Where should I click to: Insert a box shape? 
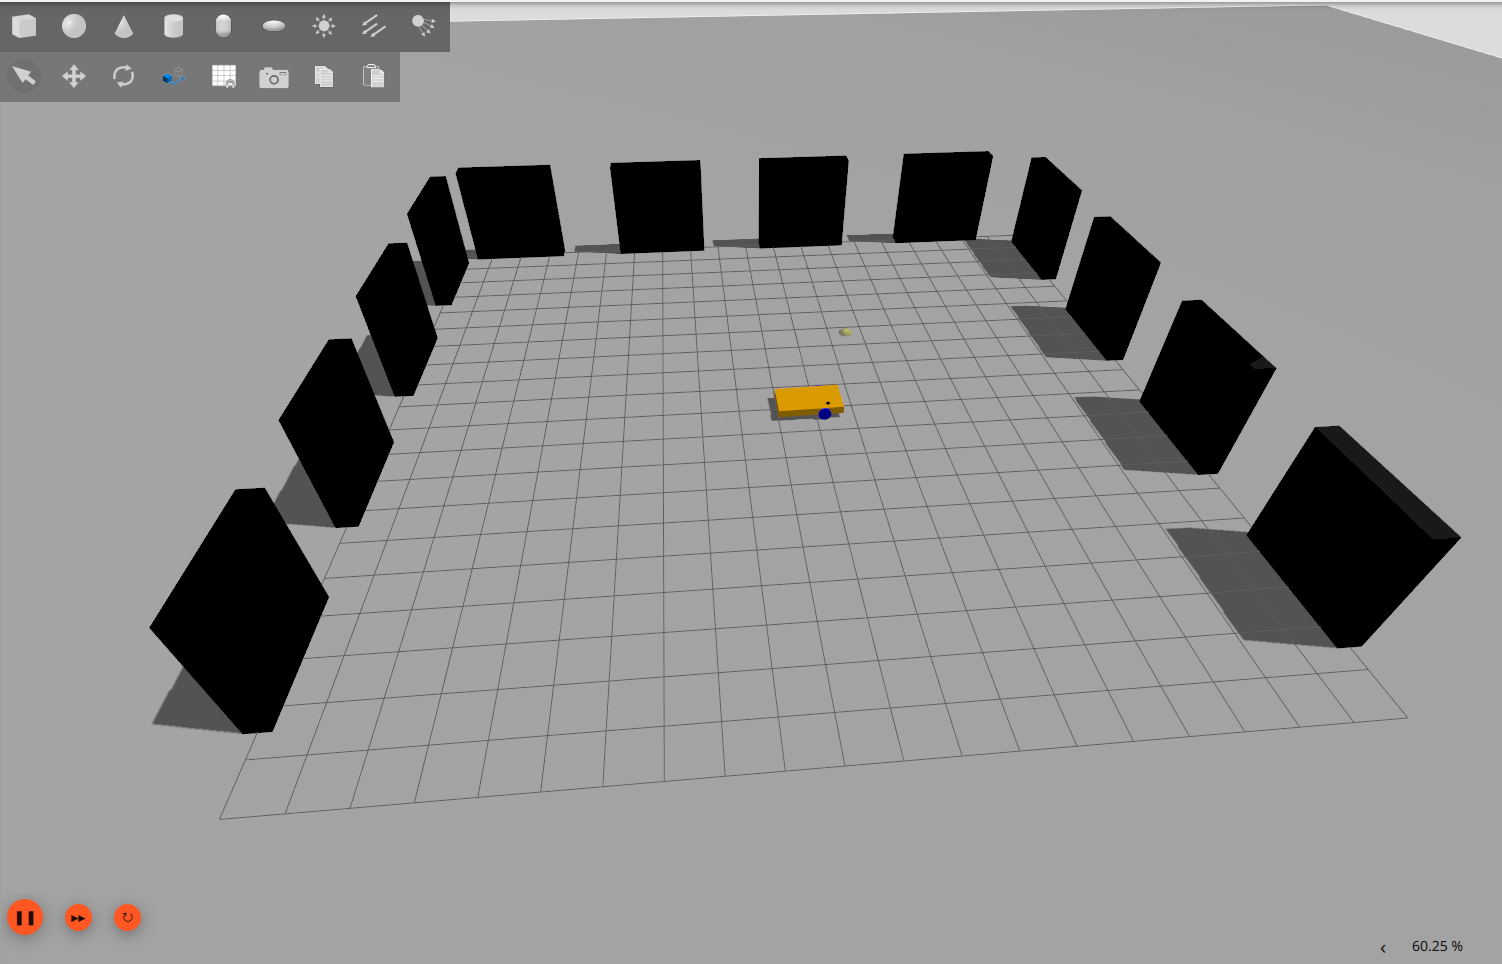(x=24, y=26)
